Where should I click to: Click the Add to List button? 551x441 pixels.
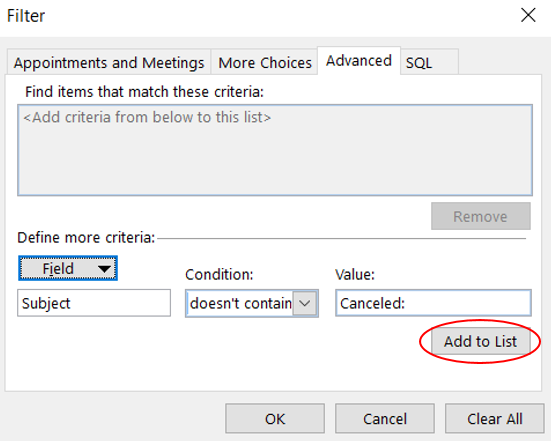[x=480, y=341]
